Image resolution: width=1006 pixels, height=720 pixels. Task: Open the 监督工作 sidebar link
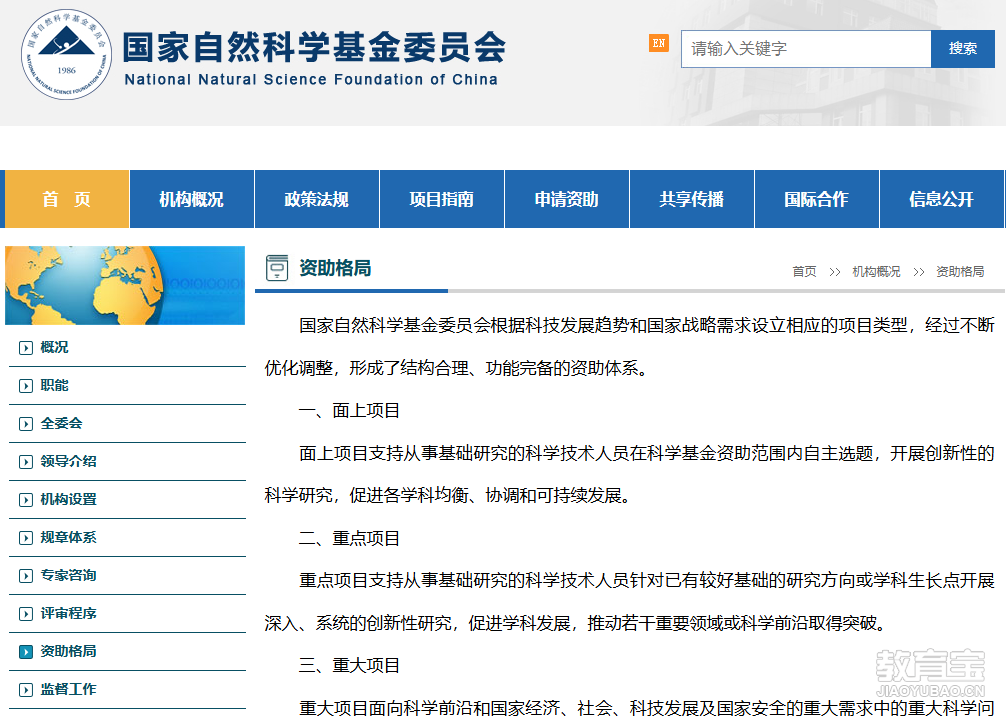pos(69,689)
